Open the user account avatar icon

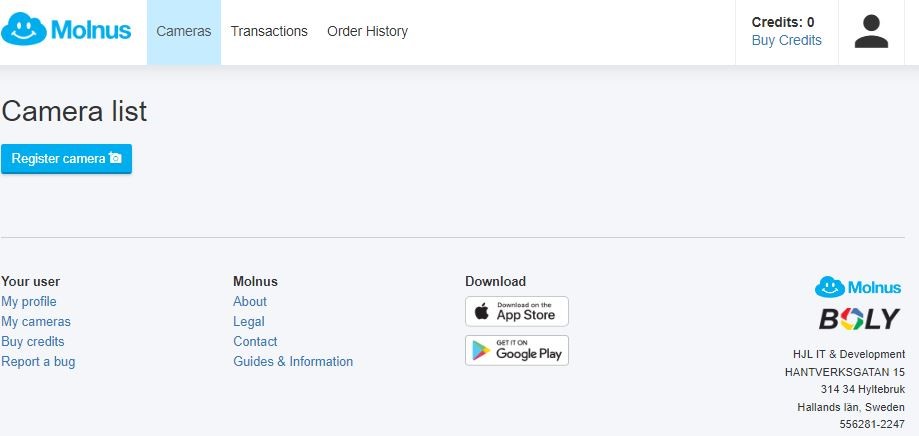click(x=871, y=32)
